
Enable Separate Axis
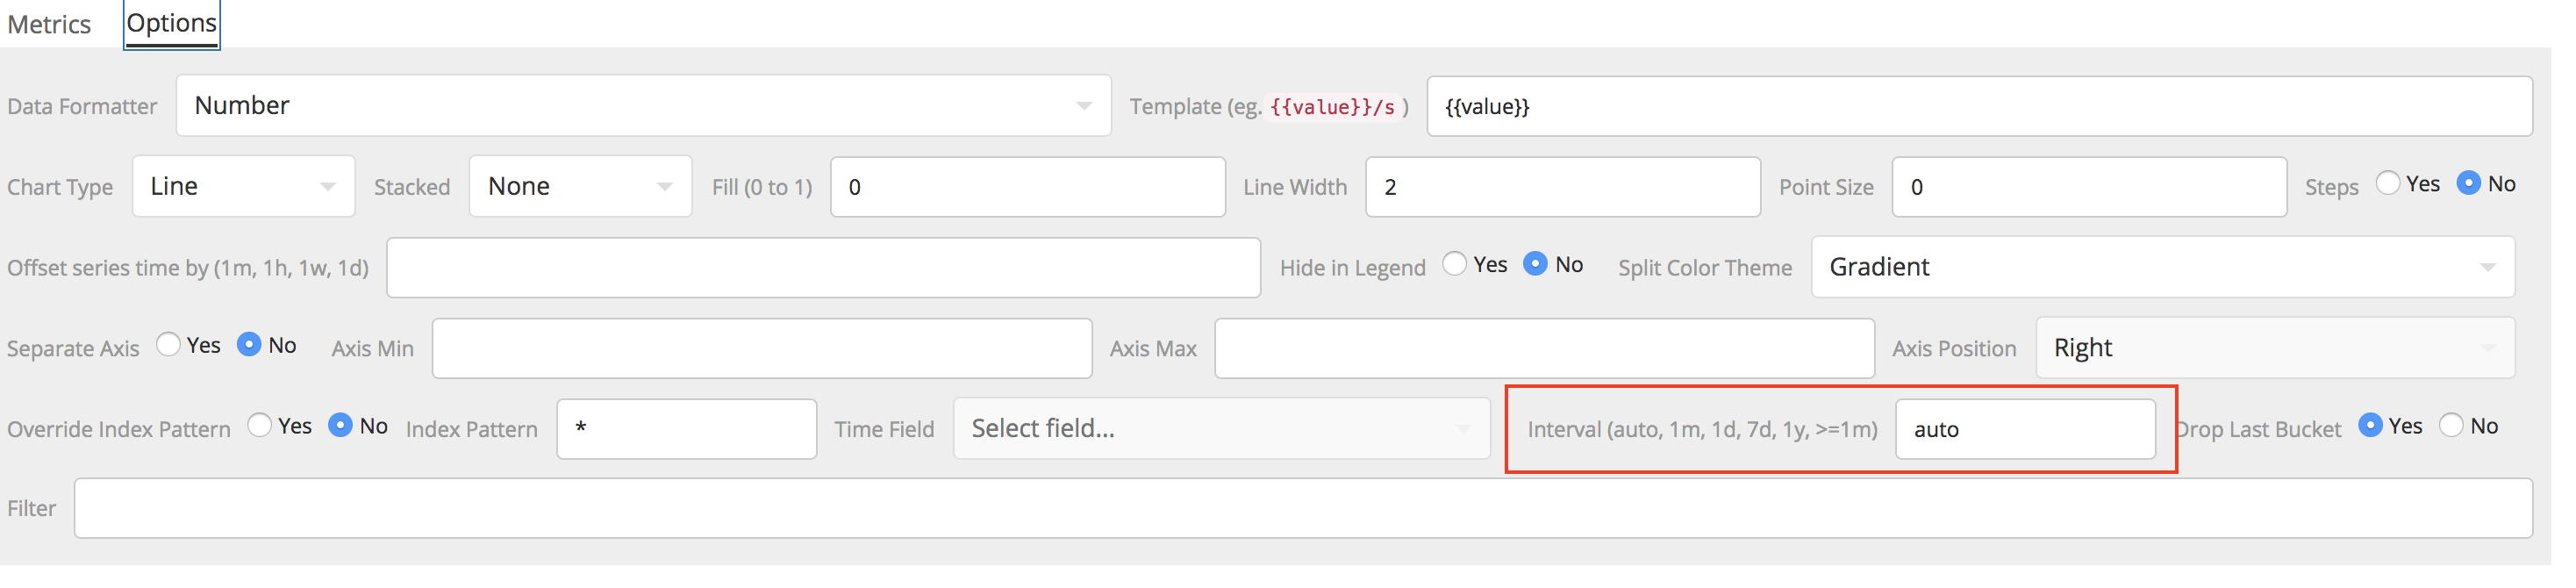168,344
